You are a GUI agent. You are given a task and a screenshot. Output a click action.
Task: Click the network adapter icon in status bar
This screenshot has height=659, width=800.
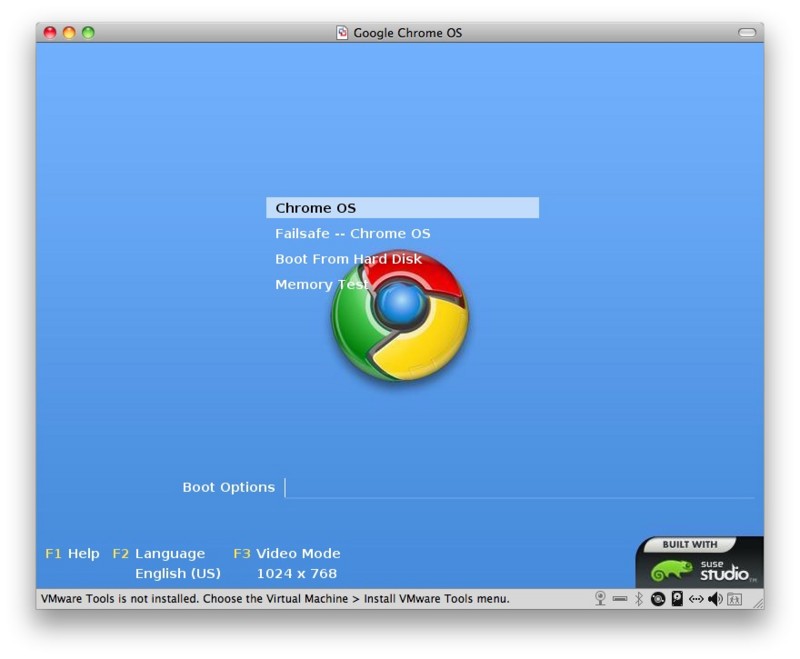tap(696, 599)
